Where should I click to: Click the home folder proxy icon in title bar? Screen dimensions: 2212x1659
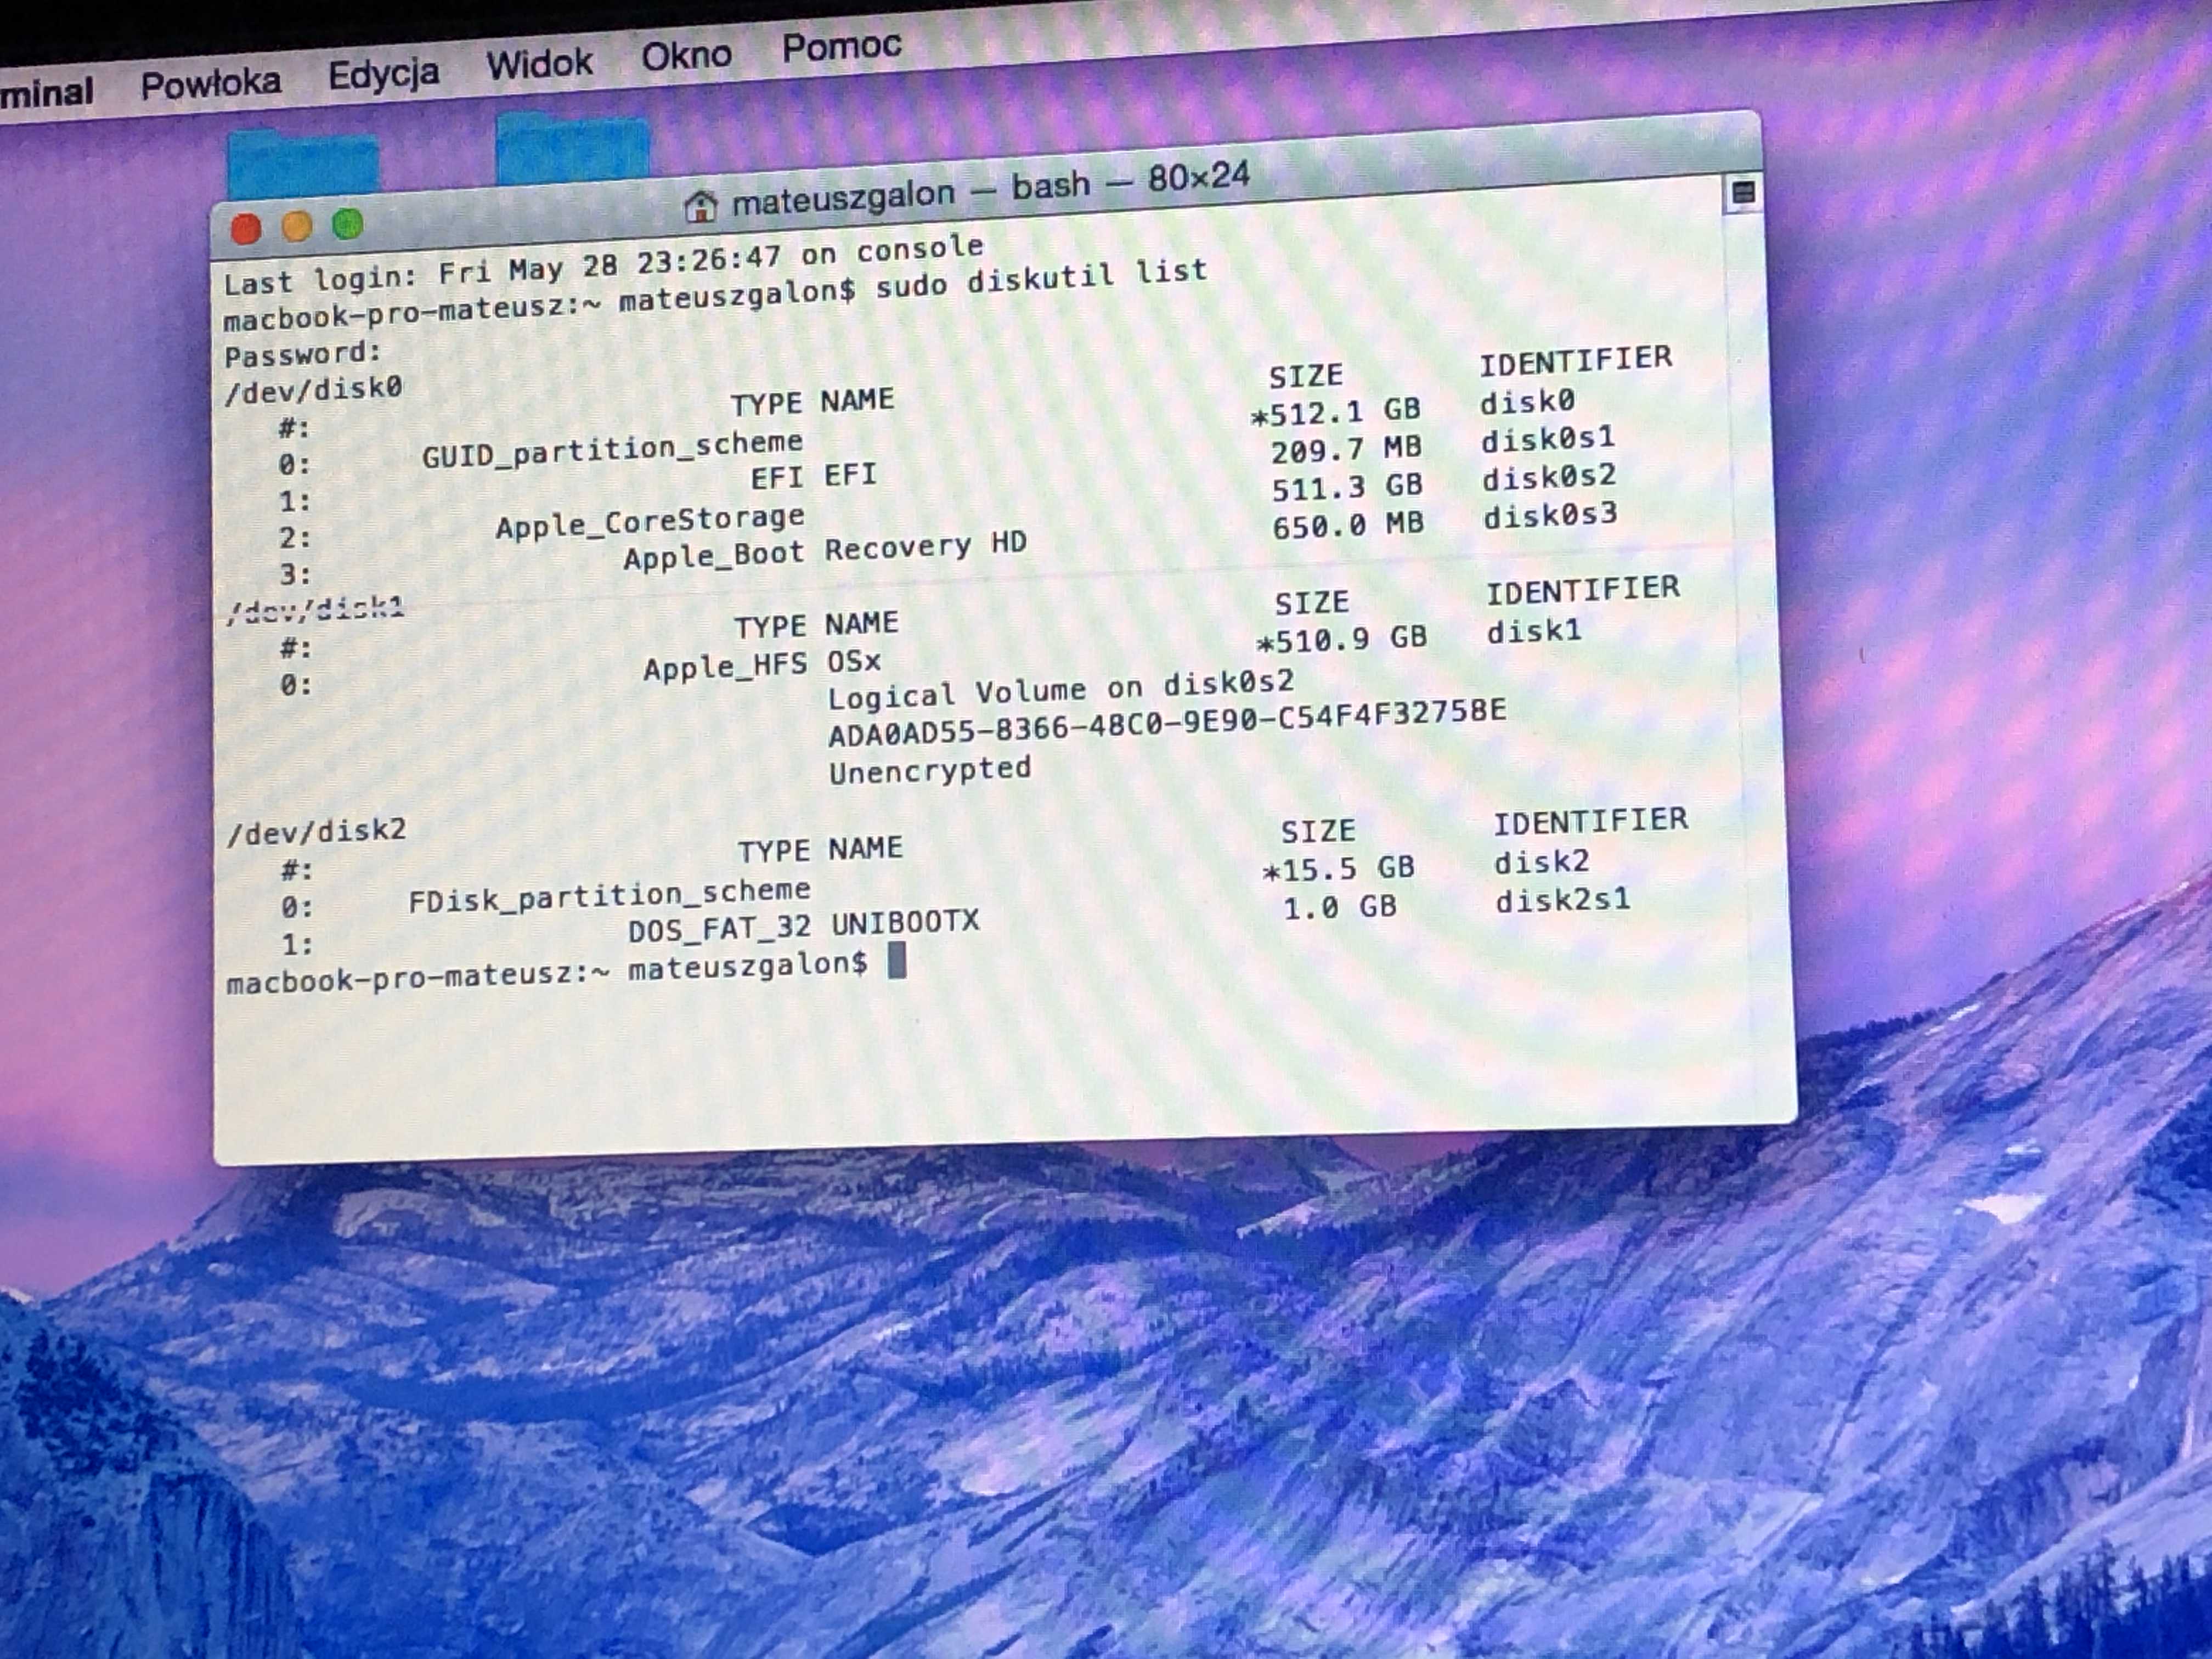point(701,206)
